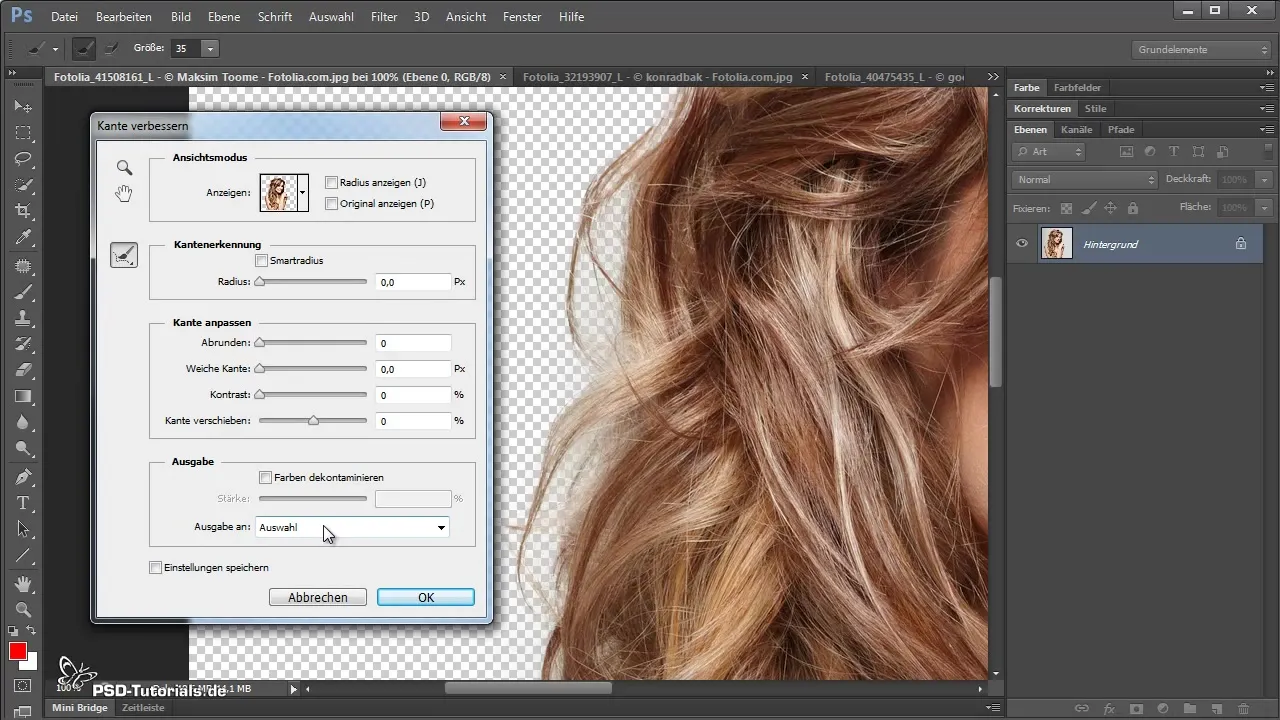Select the Zoom tool in the dialog
The width and height of the screenshot is (1280, 720).
[124, 168]
